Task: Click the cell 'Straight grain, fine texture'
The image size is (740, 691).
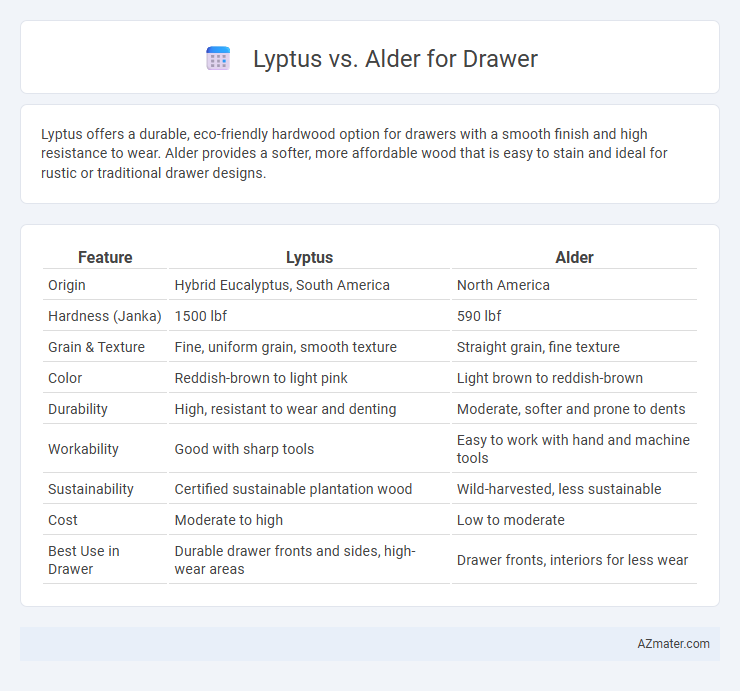Action: point(538,347)
